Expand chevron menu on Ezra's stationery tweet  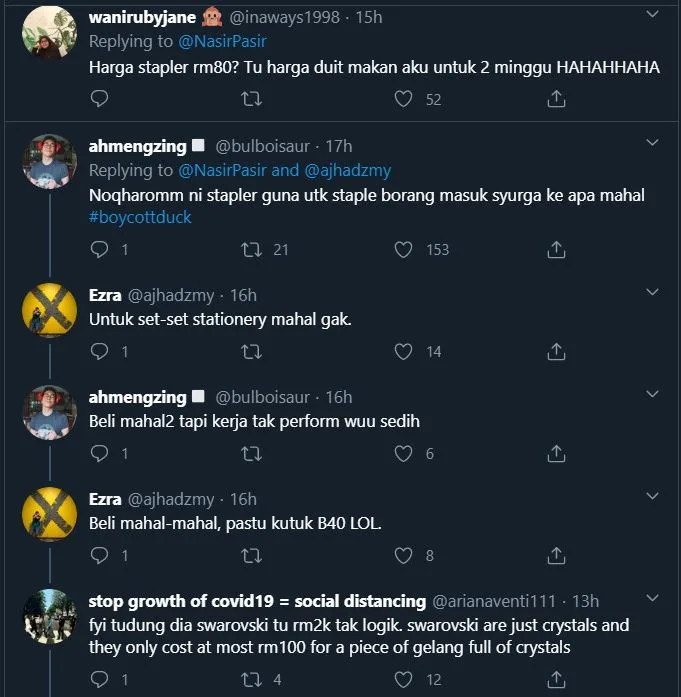point(652,293)
